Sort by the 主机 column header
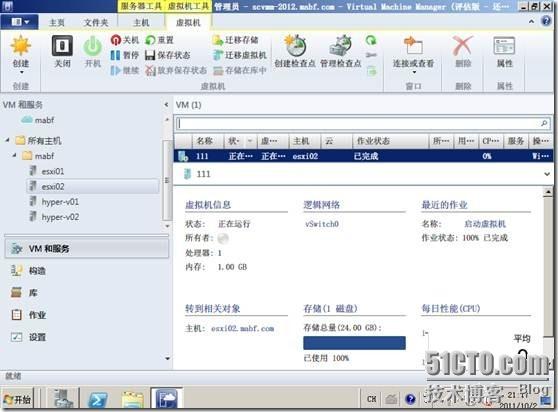Viewport: 558px width, 412px height. click(x=305, y=141)
